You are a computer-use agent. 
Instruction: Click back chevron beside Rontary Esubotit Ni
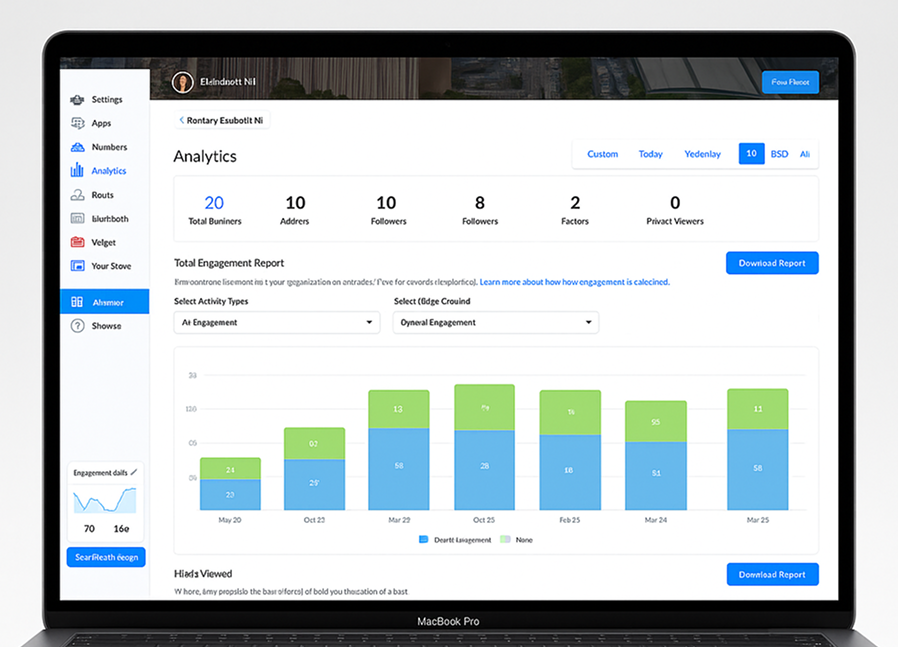point(182,120)
